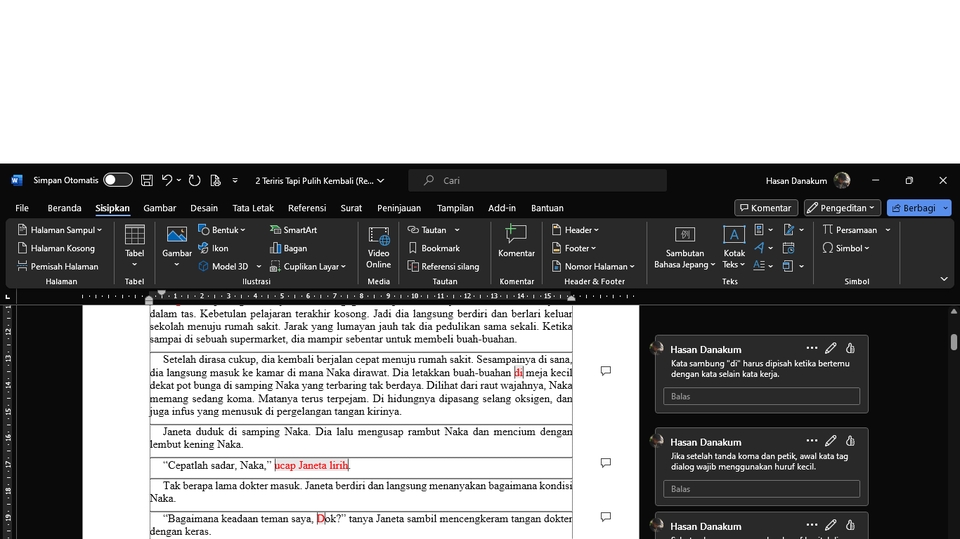Expand the Tautan dropdown arrow
This screenshot has height=539, width=960.
coord(457,230)
